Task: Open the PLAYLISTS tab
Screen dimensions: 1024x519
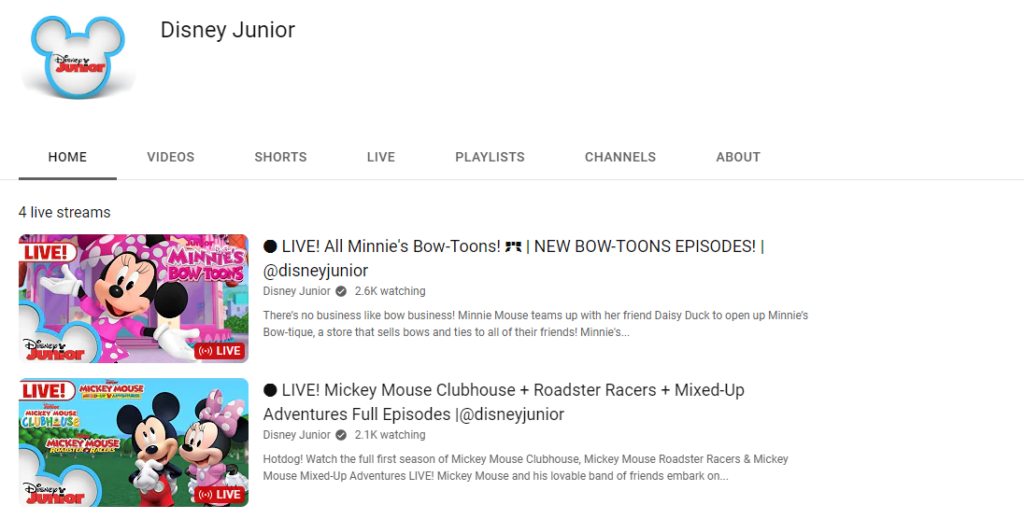Action: tap(490, 157)
